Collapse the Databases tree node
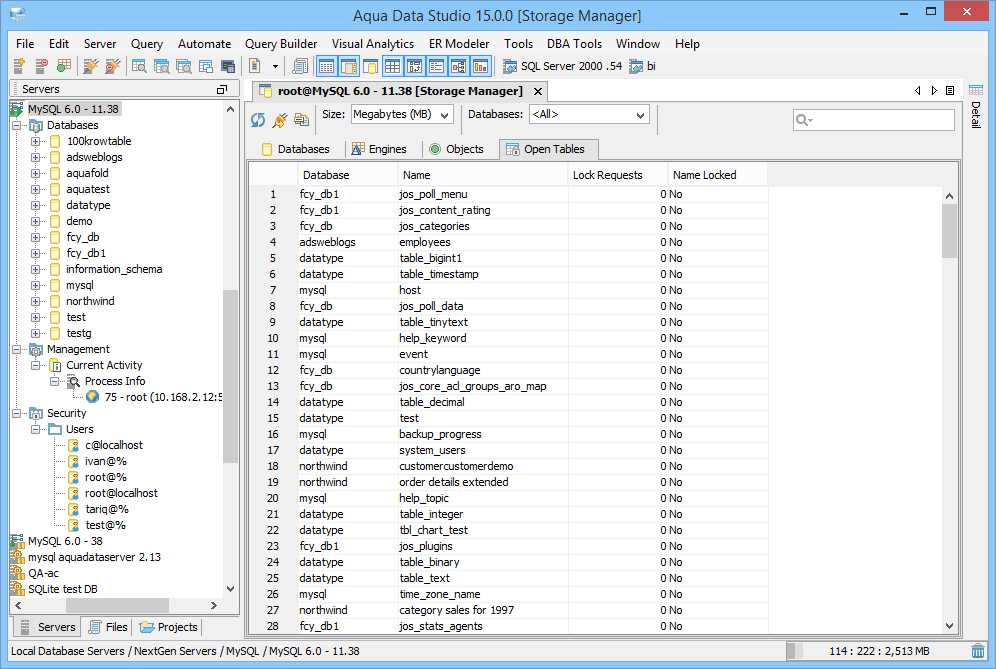Screen dimensions: 996x669 click(17, 125)
